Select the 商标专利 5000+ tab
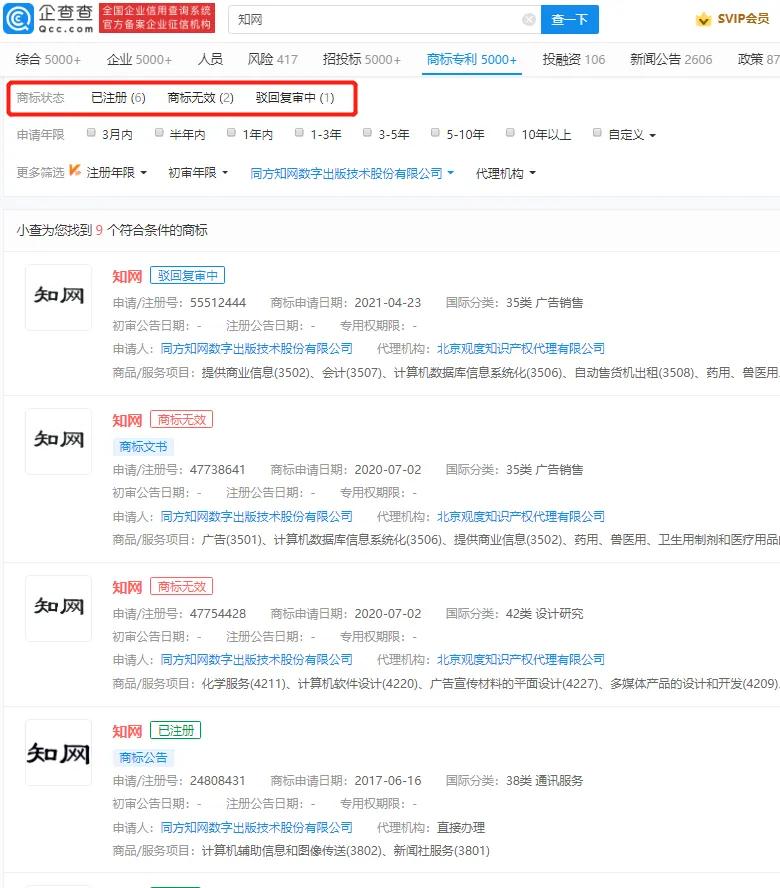The width and height of the screenshot is (780, 888). pyautogui.click(x=471, y=59)
